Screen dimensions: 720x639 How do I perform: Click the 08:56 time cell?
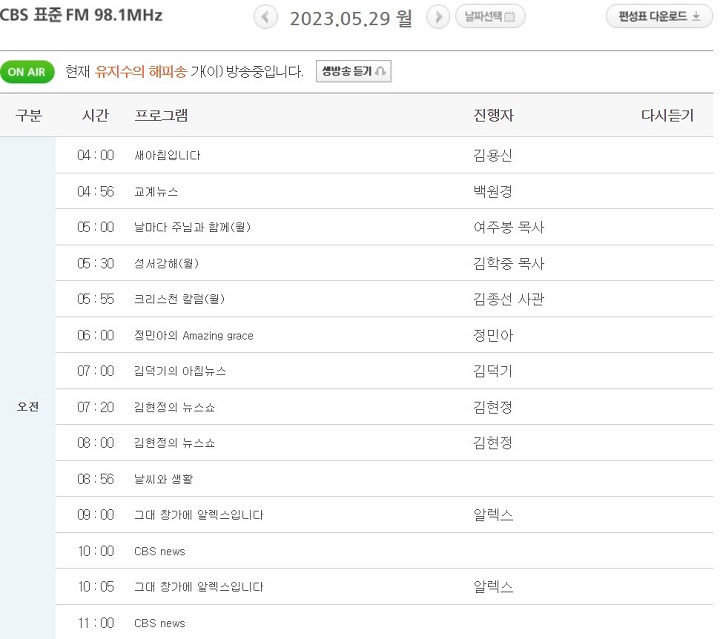point(96,479)
